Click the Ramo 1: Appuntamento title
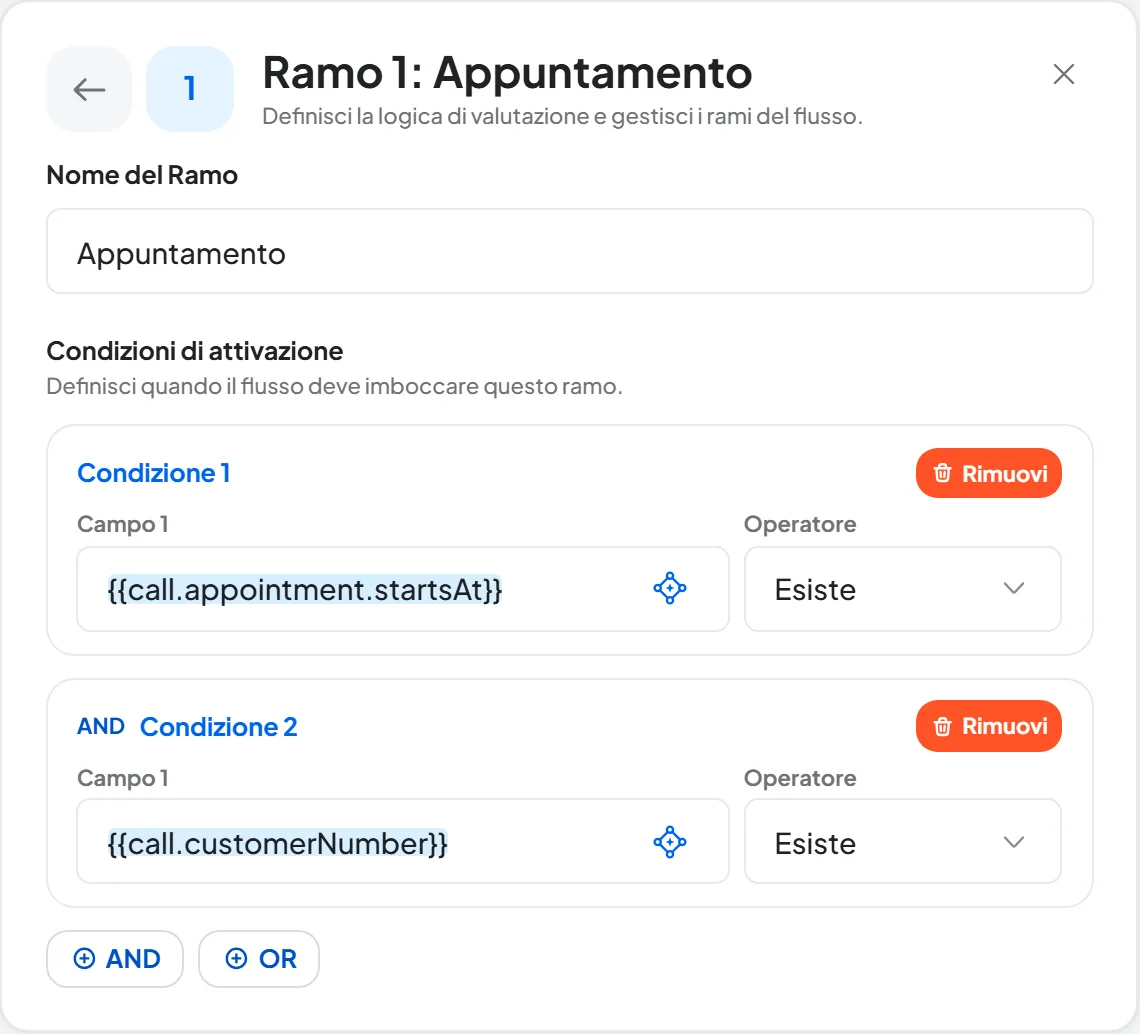1140x1034 pixels. coord(507,73)
